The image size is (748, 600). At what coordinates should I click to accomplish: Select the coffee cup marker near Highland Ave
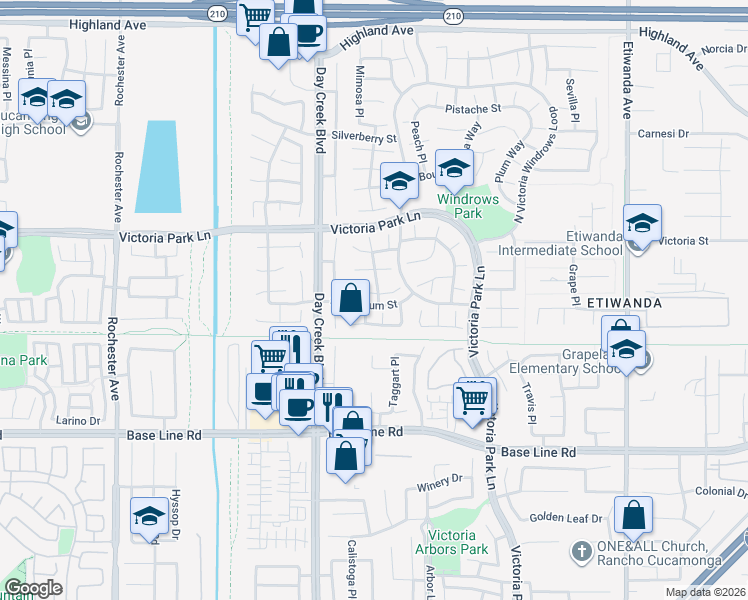point(312,36)
